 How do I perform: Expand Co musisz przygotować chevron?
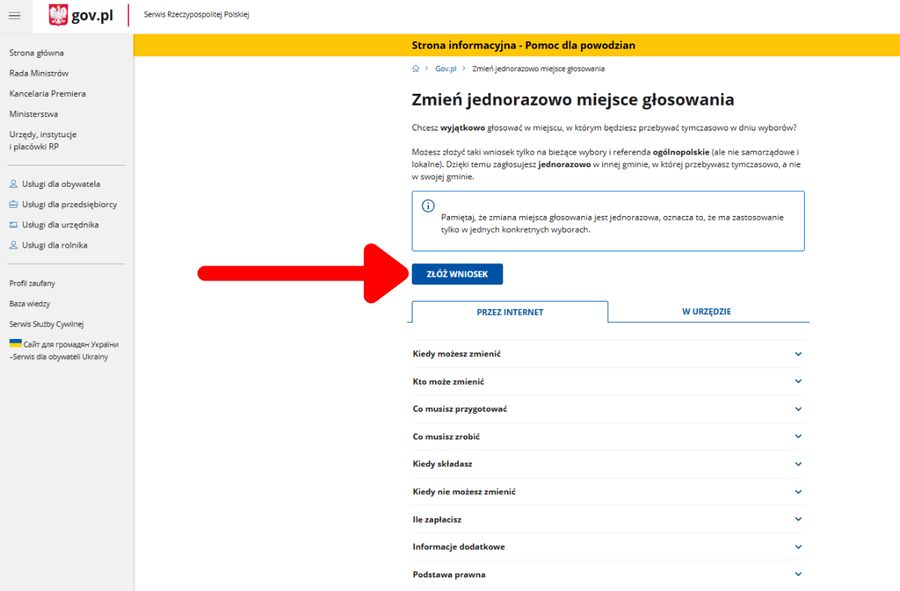click(798, 409)
